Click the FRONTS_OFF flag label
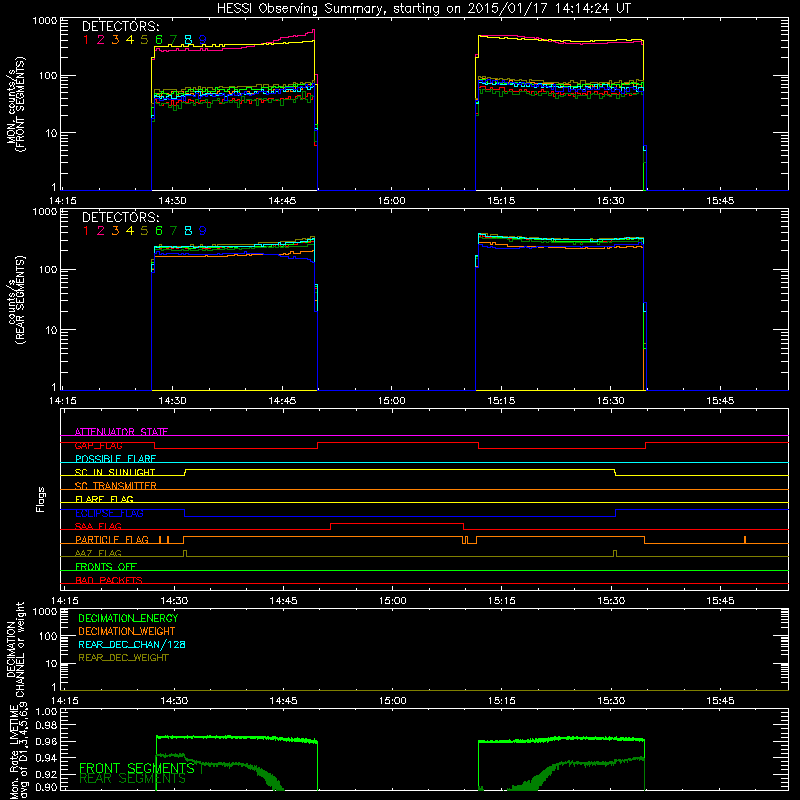Viewport: 800px width, 800px height. pos(106,567)
